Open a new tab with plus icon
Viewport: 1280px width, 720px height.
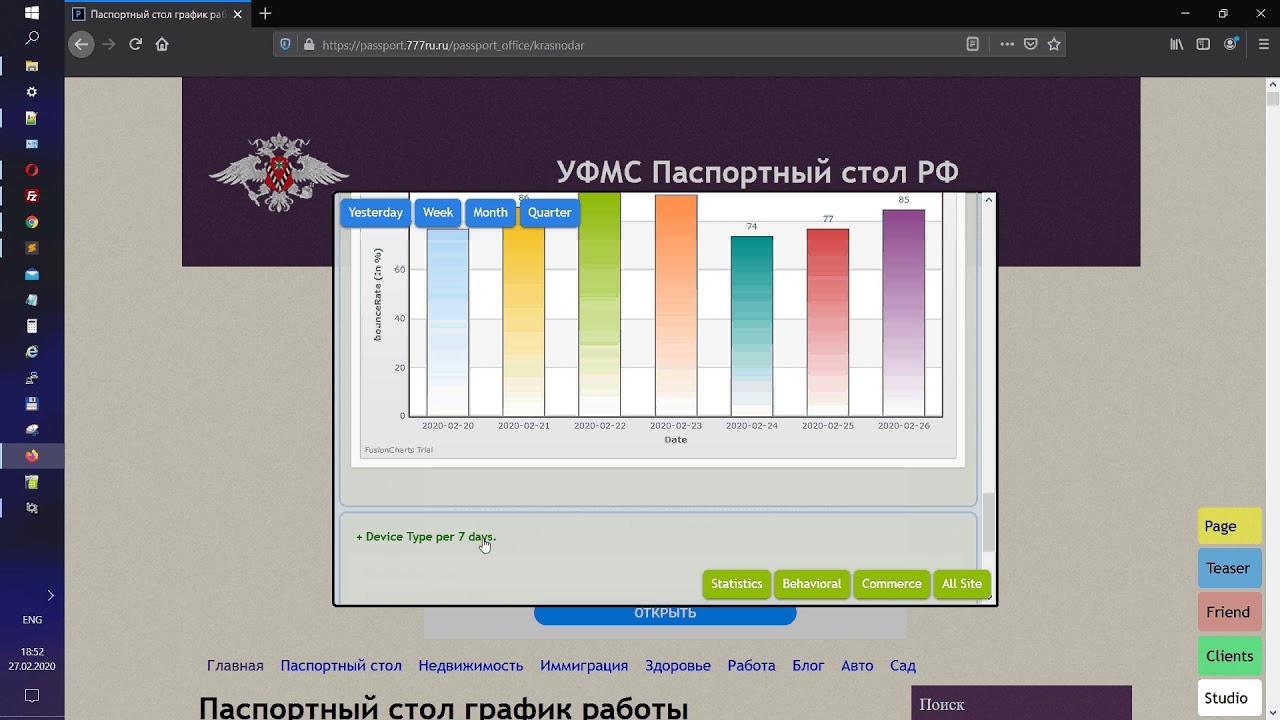[265, 14]
